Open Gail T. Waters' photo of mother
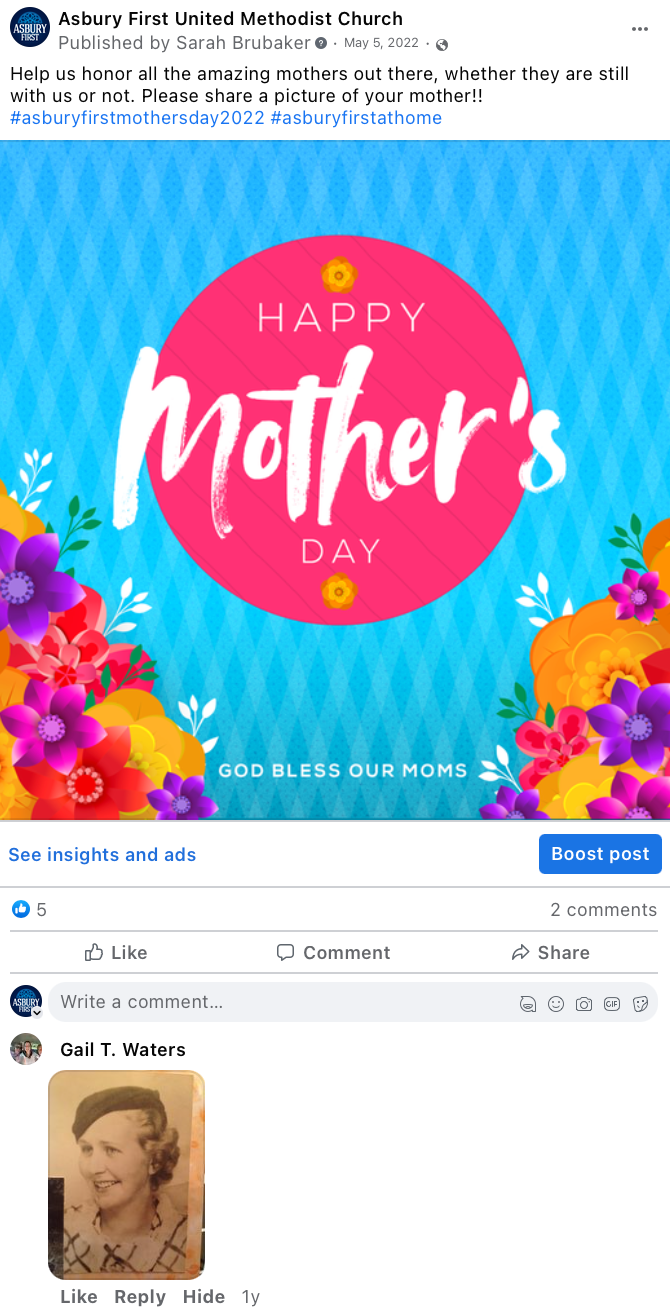Image resolution: width=670 pixels, height=1310 pixels. [126, 1175]
